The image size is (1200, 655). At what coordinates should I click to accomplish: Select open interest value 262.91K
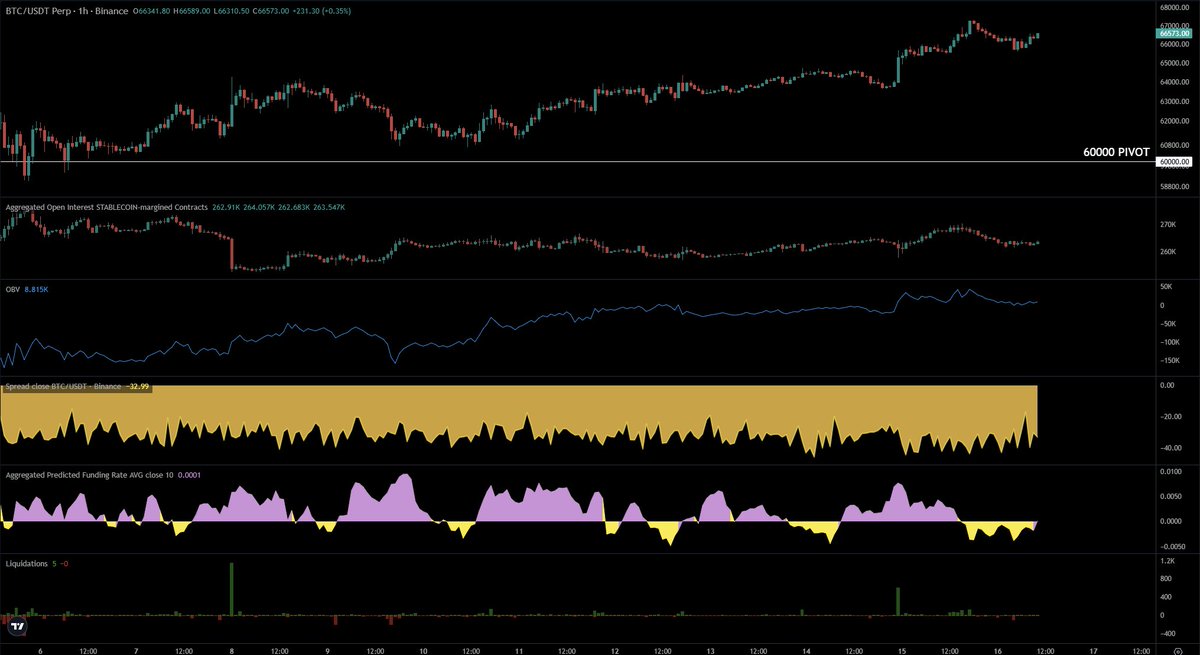224,207
